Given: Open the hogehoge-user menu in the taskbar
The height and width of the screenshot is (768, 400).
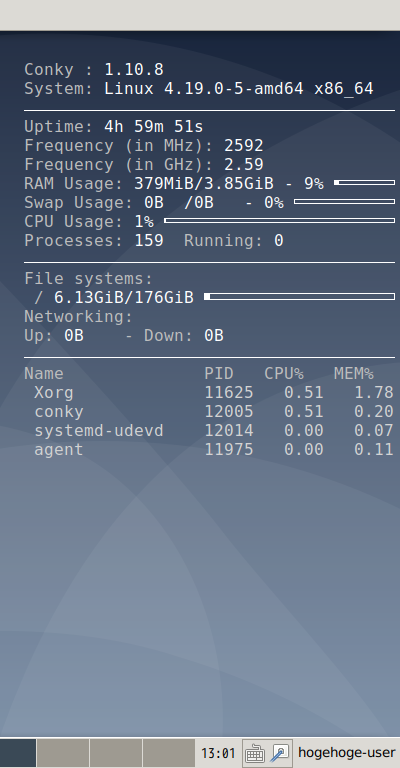Looking at the screenshot, I should tap(347, 753).
